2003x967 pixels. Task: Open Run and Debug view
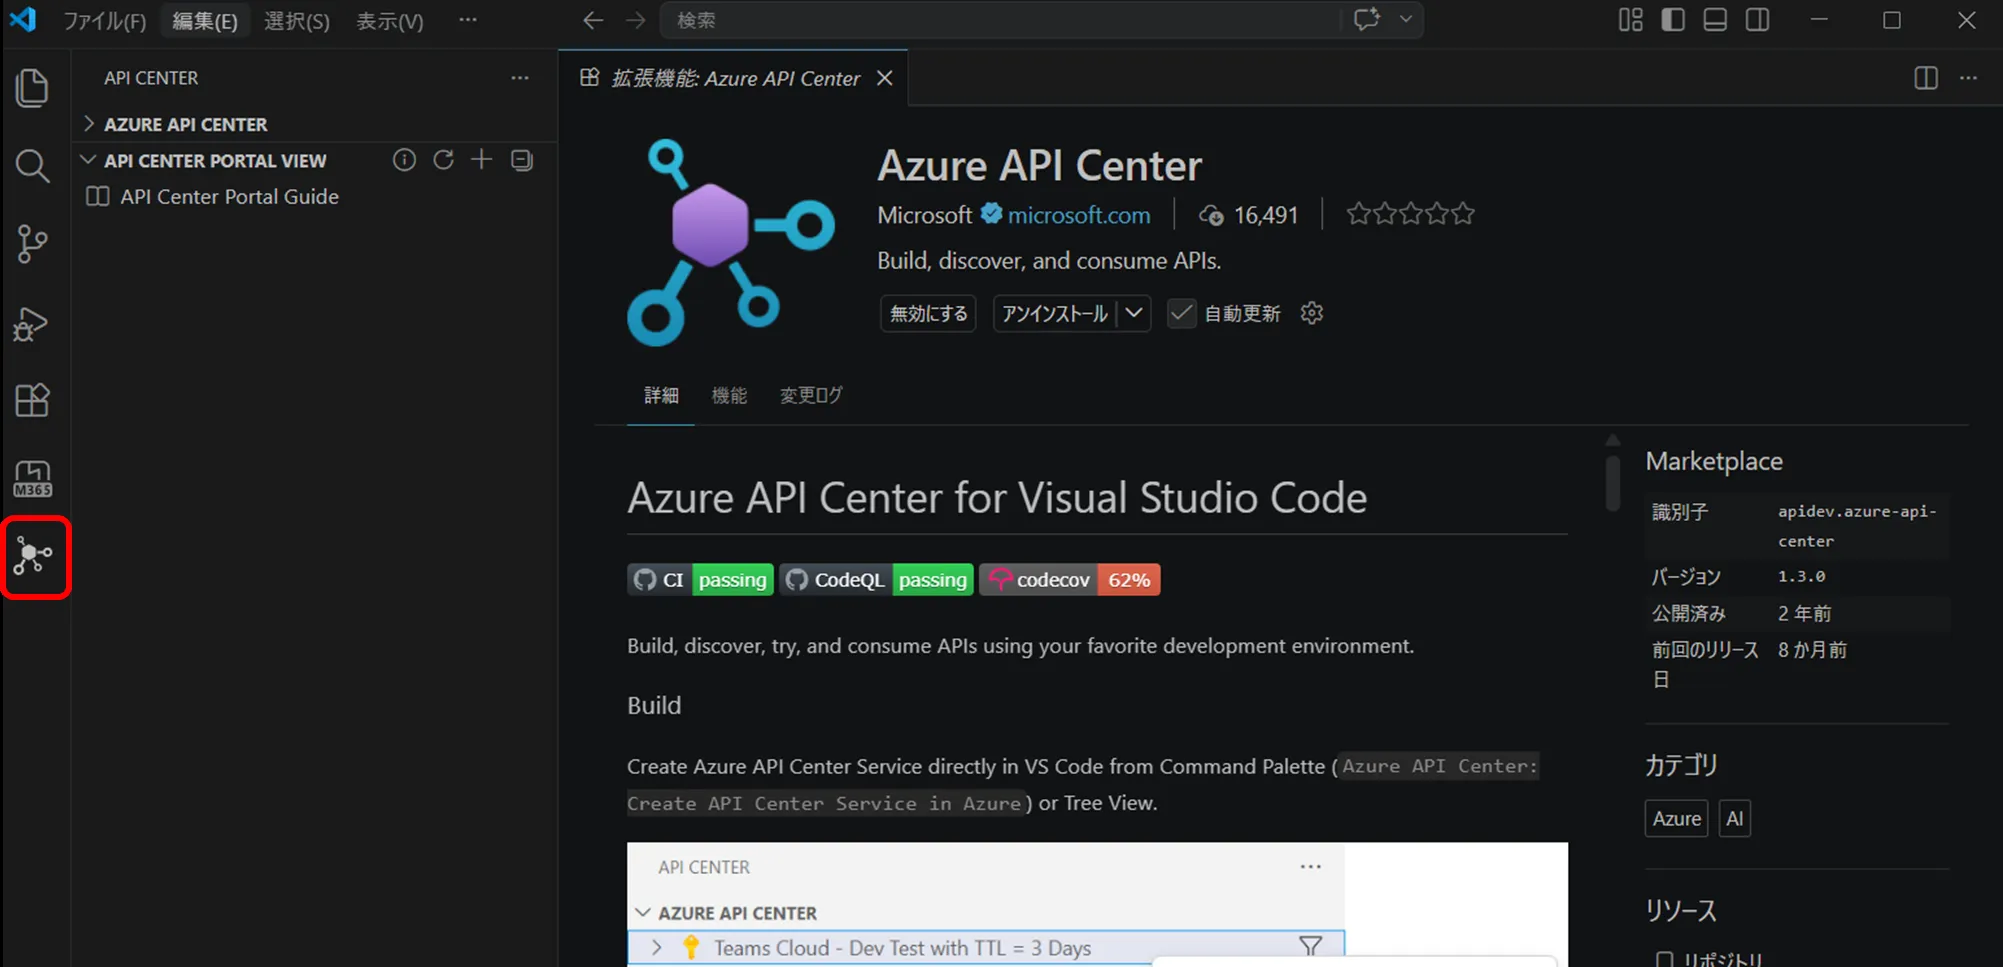coord(32,324)
